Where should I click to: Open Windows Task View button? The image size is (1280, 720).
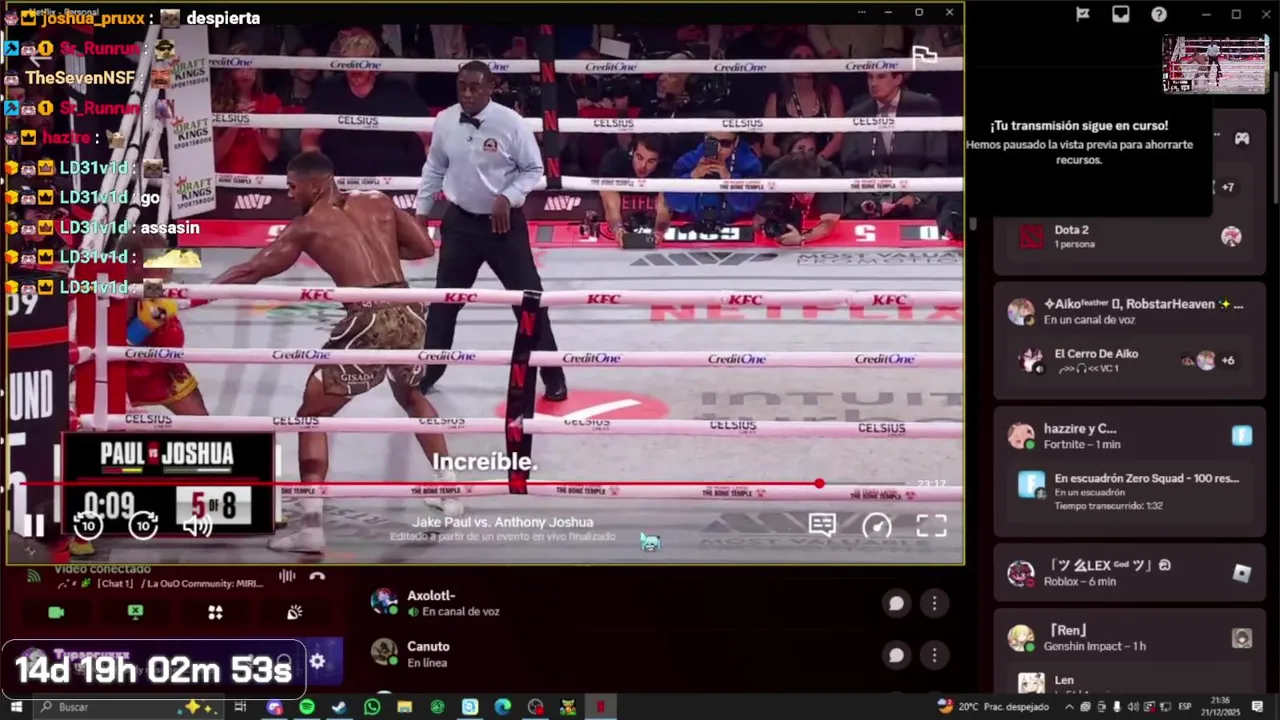(x=240, y=707)
